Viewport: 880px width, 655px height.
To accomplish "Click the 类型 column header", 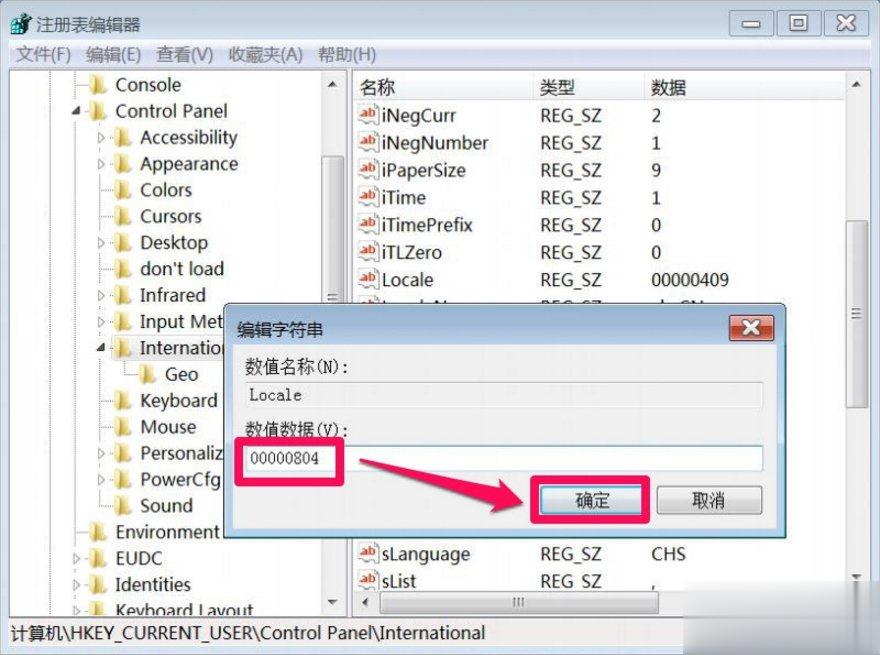I will pos(588,87).
